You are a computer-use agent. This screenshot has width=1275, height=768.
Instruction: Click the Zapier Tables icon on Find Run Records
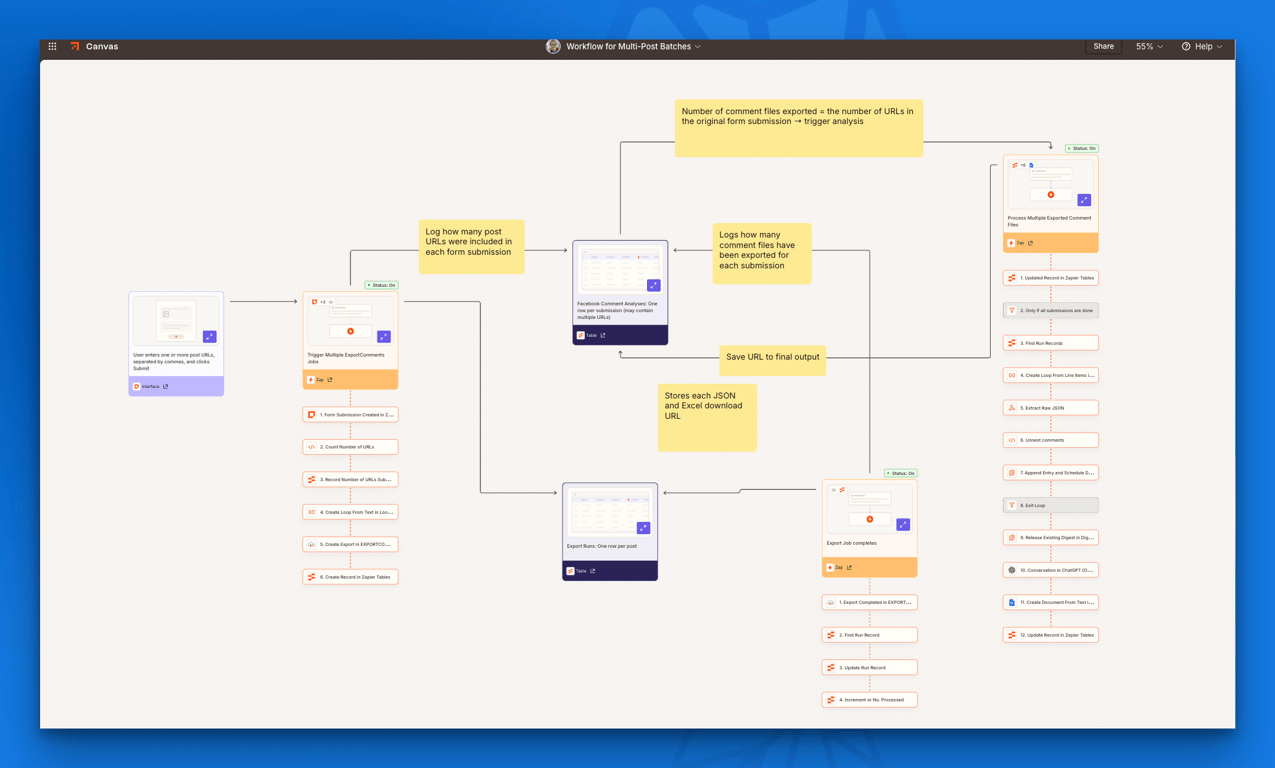pos(1013,342)
